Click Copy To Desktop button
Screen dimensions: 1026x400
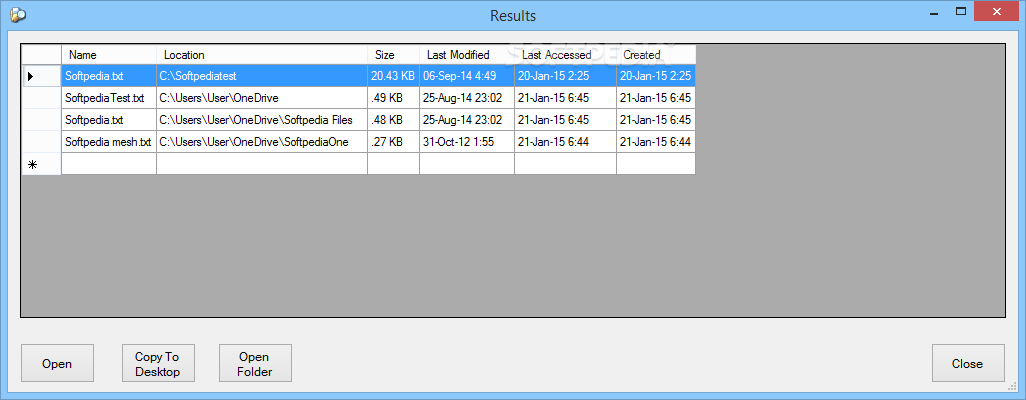pos(157,363)
